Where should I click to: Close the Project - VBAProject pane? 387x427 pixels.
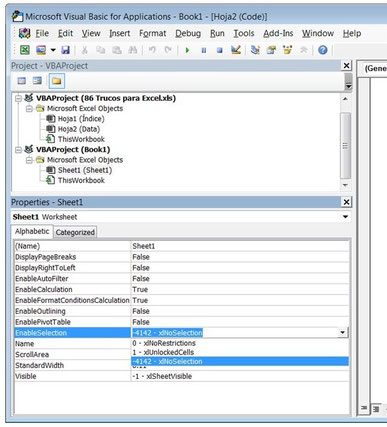347,66
